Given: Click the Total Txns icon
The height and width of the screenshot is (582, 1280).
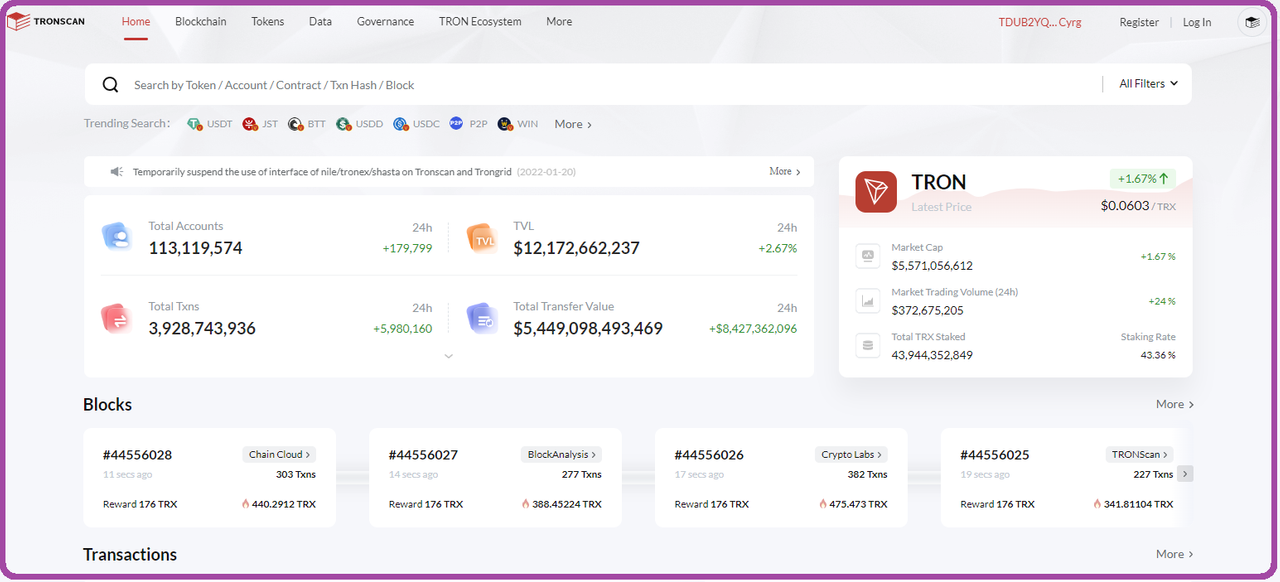Looking at the screenshot, I should 117,316.
